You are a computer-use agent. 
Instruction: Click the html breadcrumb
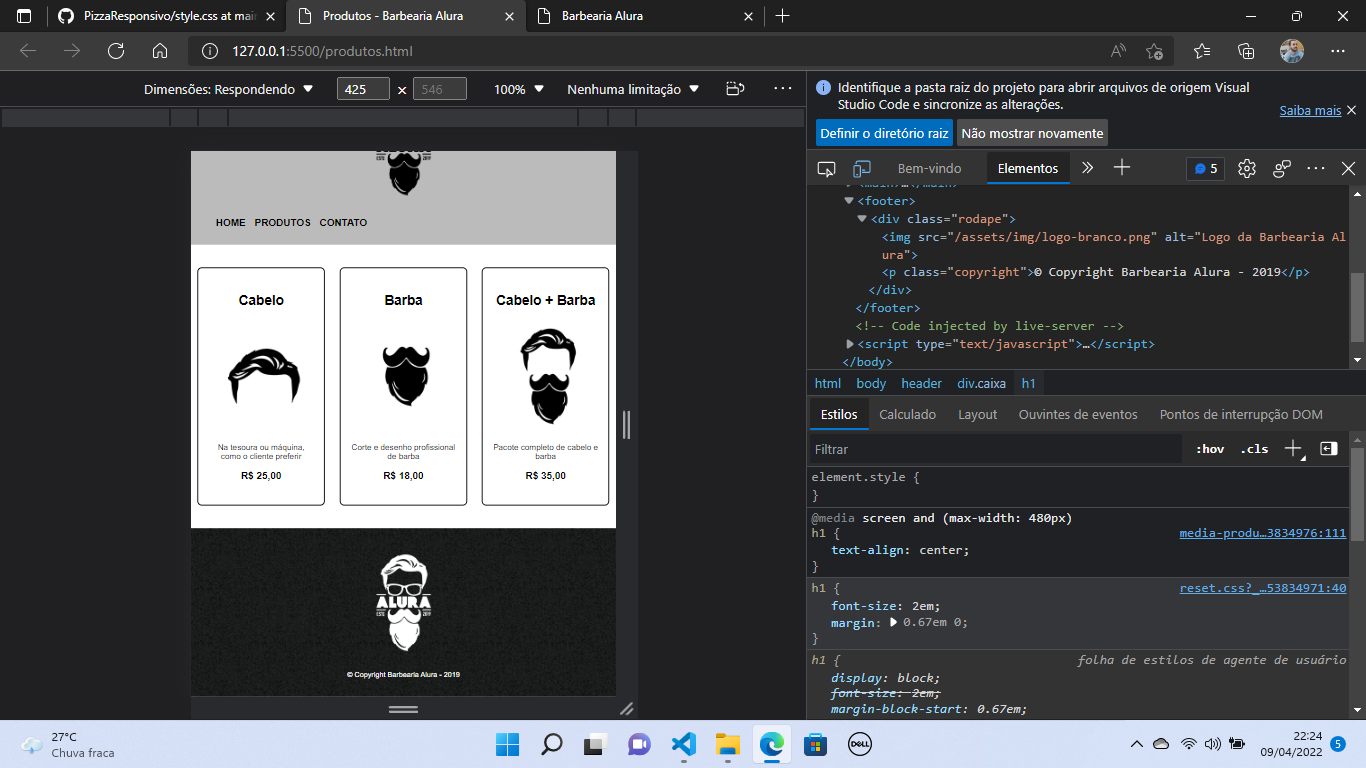(828, 383)
